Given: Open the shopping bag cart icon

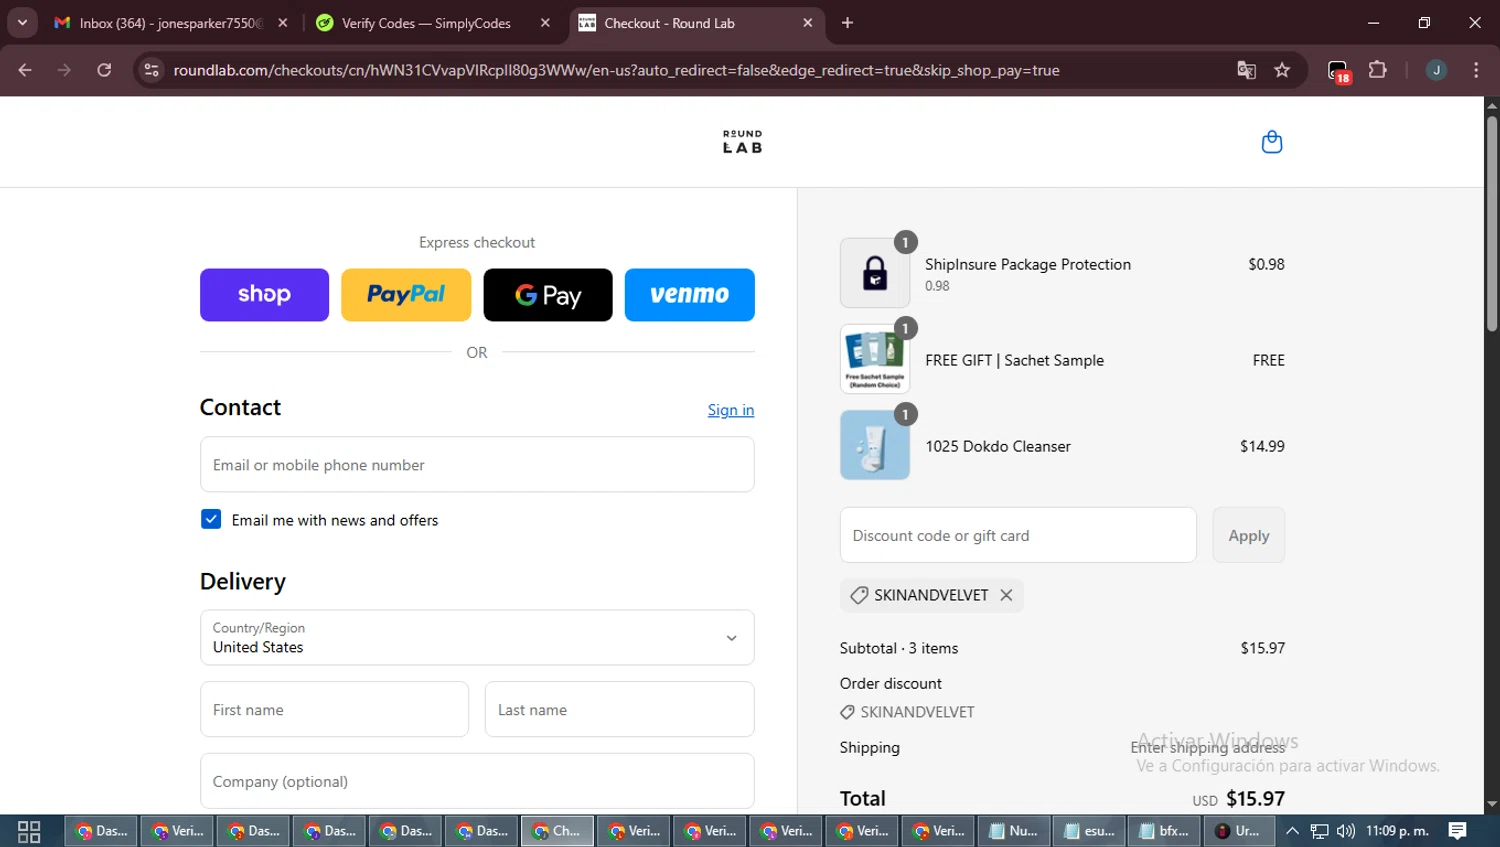Looking at the screenshot, I should coord(1272,142).
